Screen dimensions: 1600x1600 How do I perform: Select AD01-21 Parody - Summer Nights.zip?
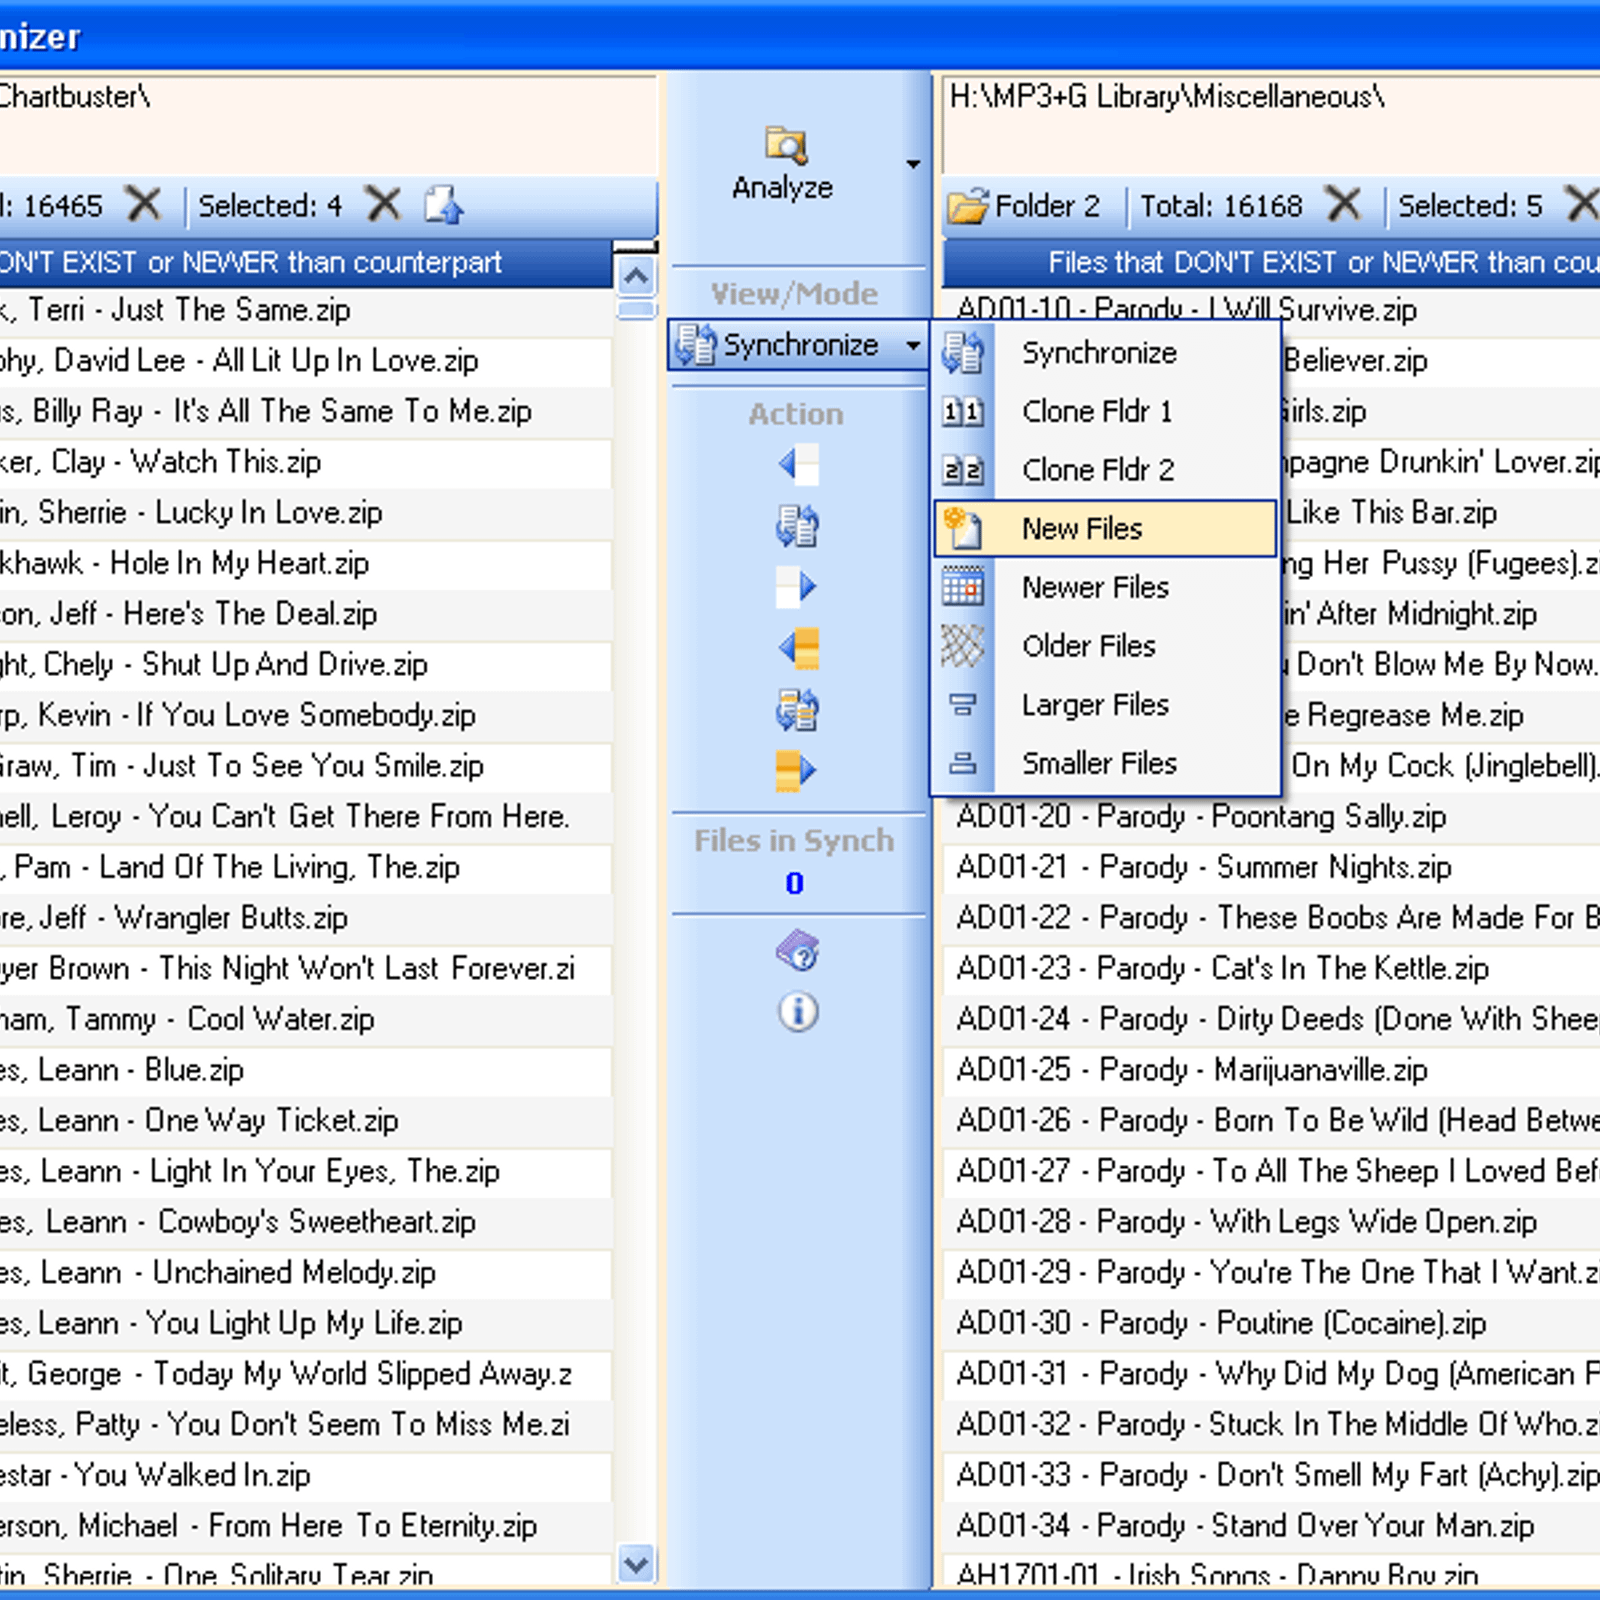tap(1272, 867)
